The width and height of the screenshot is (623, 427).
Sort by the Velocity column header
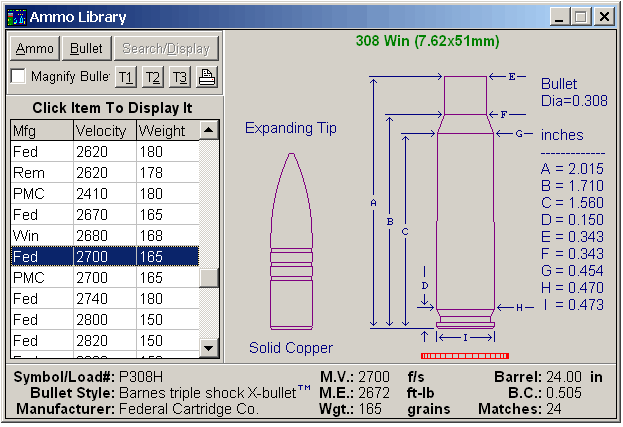105,131
